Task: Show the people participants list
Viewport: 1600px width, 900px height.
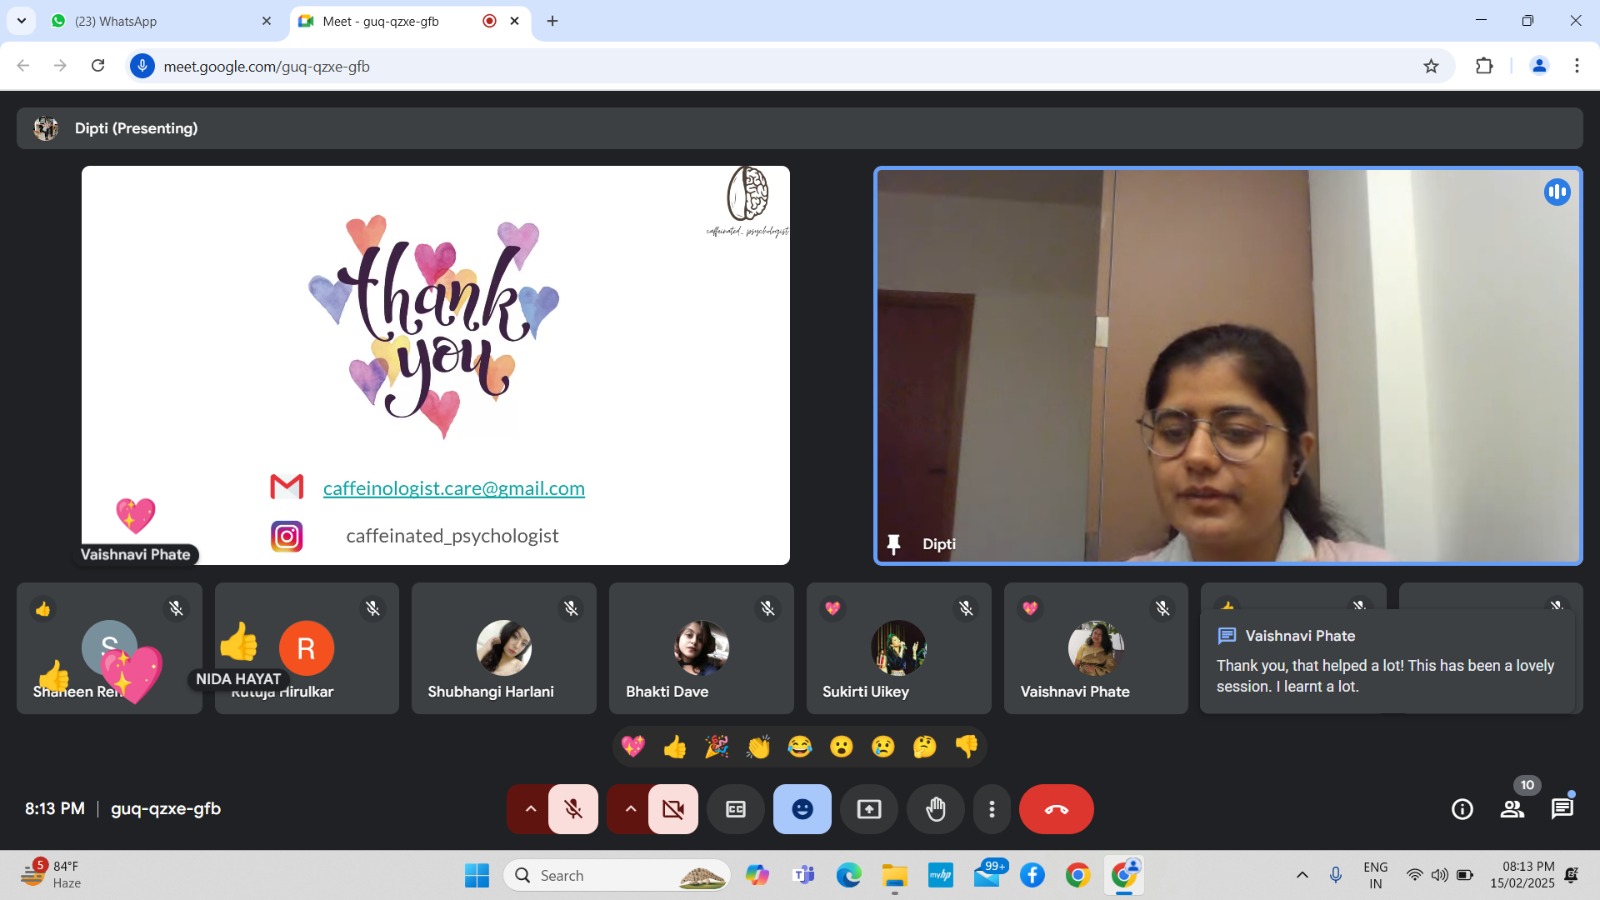Action: 1512,809
